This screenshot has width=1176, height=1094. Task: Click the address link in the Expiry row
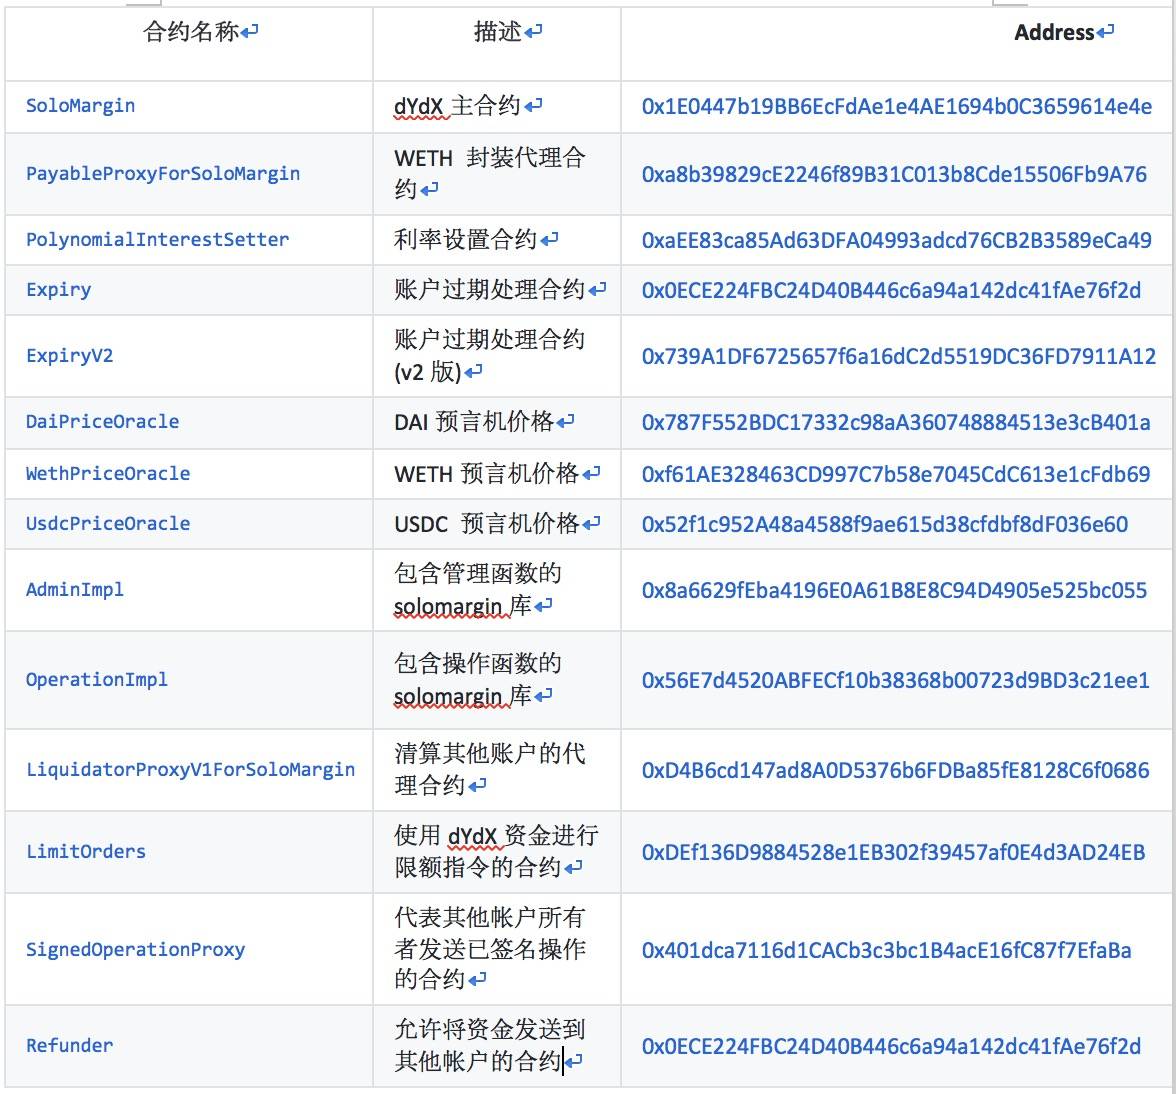[x=892, y=291]
